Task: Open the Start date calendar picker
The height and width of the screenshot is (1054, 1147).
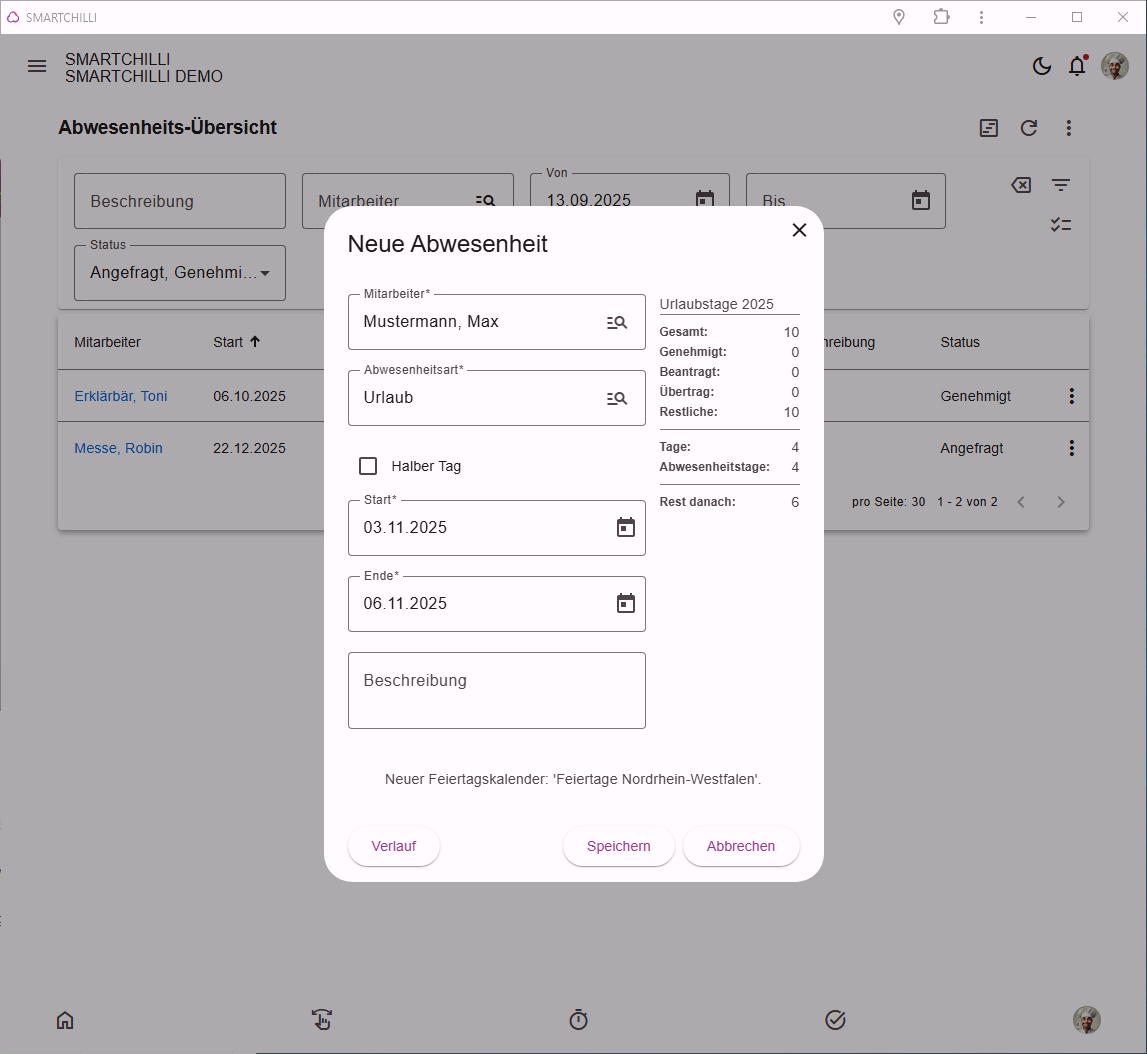Action: [625, 527]
